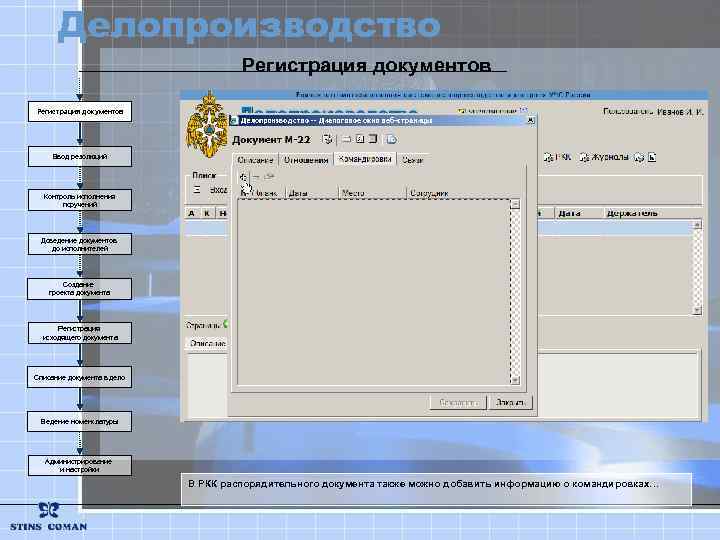Screen dimensions: 720x540
Task: Click the green icon next to Страницы
Action: (225, 324)
